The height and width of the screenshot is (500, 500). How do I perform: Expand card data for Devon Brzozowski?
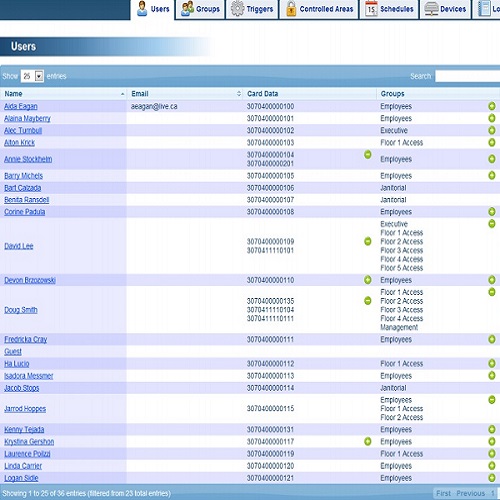click(368, 280)
